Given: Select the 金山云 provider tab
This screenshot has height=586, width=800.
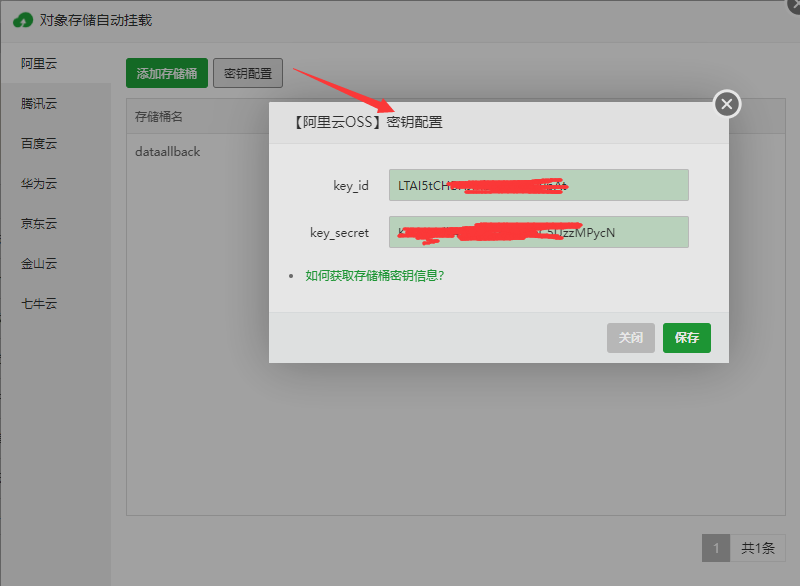Looking at the screenshot, I should [55, 264].
